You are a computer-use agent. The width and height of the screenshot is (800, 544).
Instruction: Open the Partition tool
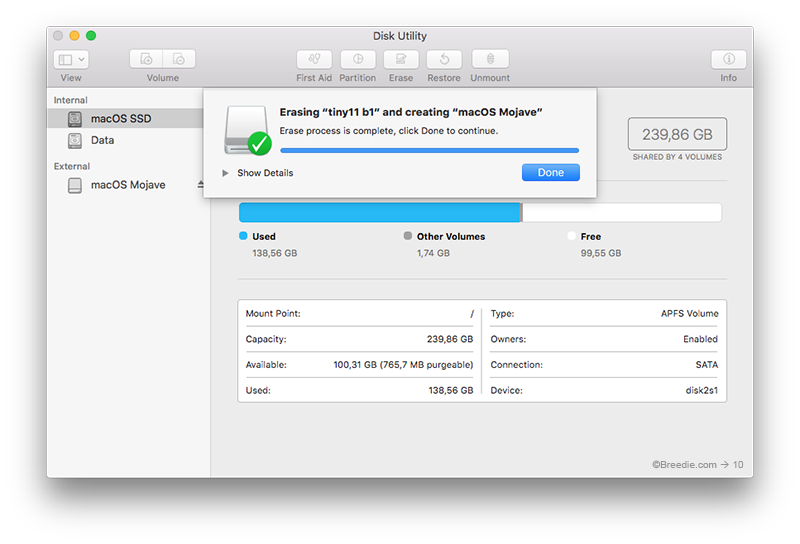point(358,59)
